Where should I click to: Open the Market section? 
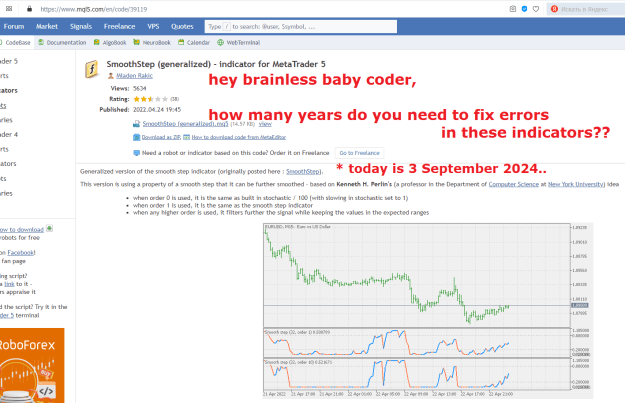(47, 26)
